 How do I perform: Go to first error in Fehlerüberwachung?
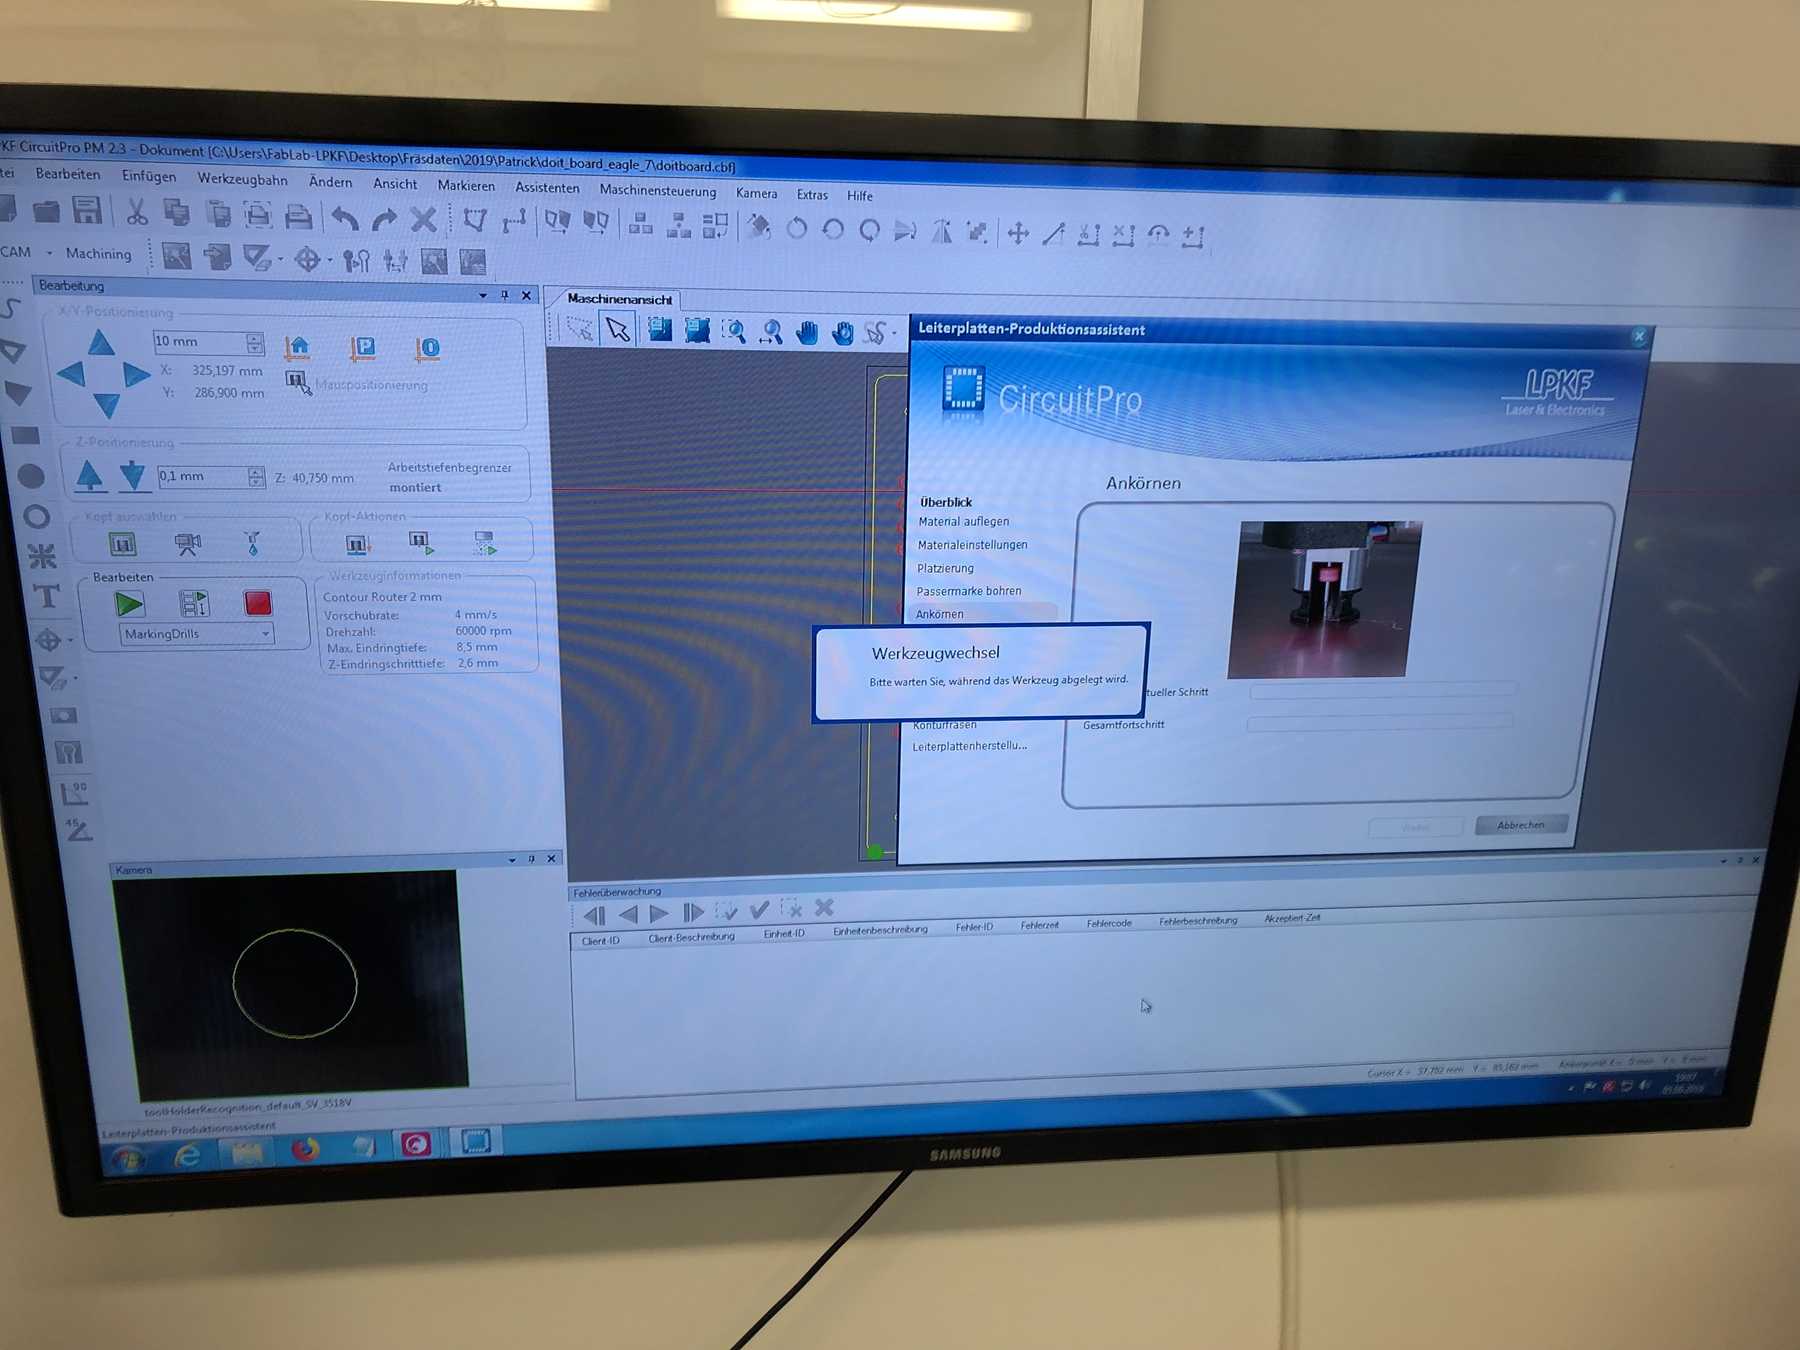(x=595, y=914)
